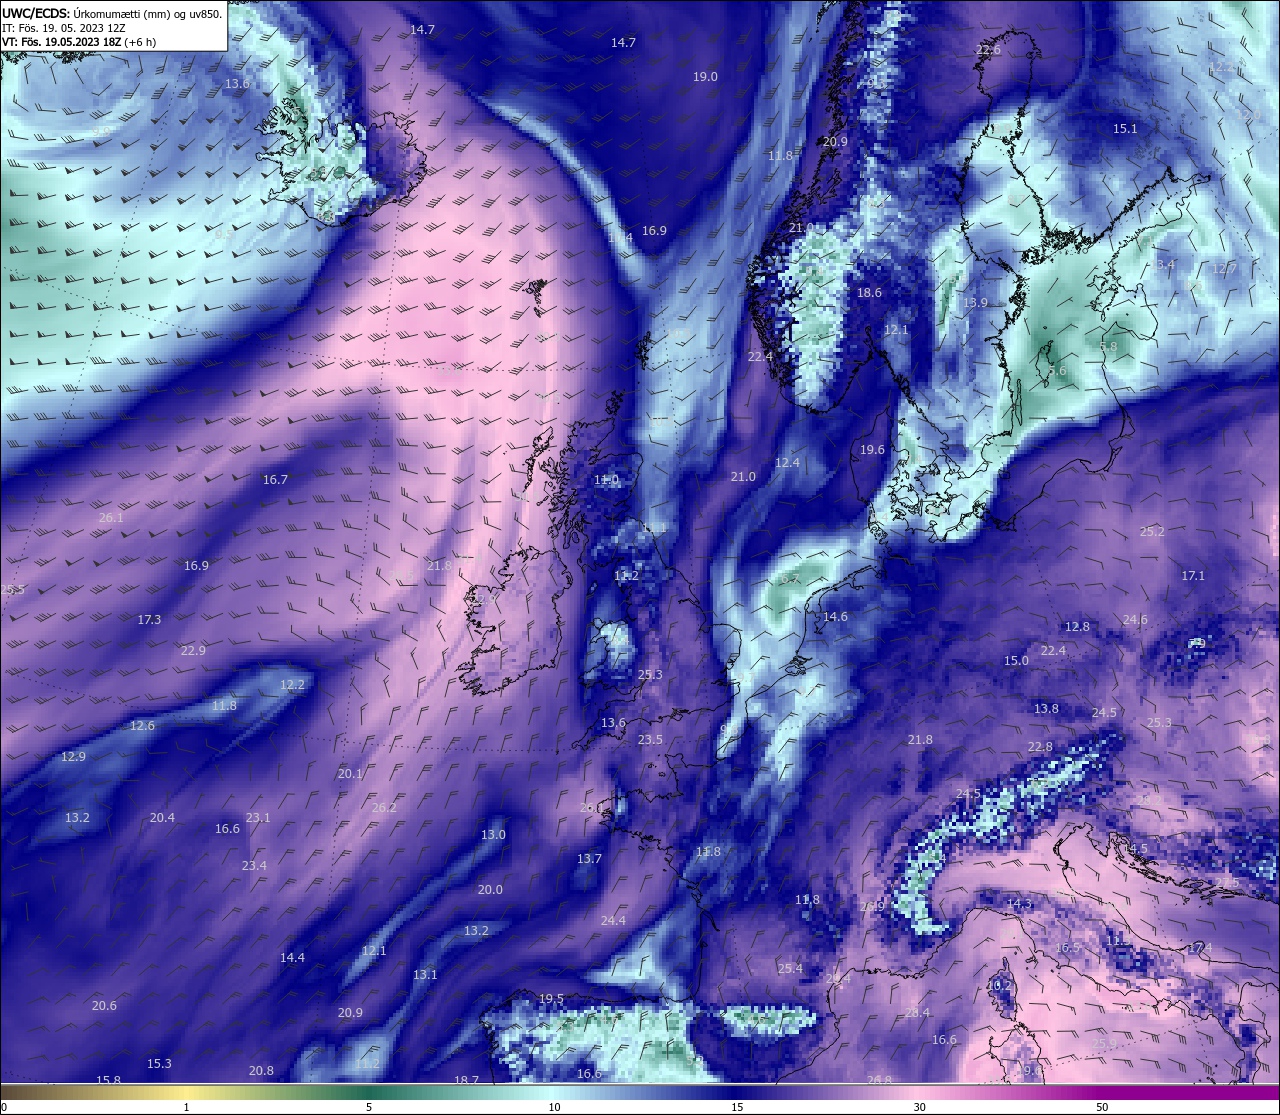Select the 20.4 value label

(x=162, y=818)
